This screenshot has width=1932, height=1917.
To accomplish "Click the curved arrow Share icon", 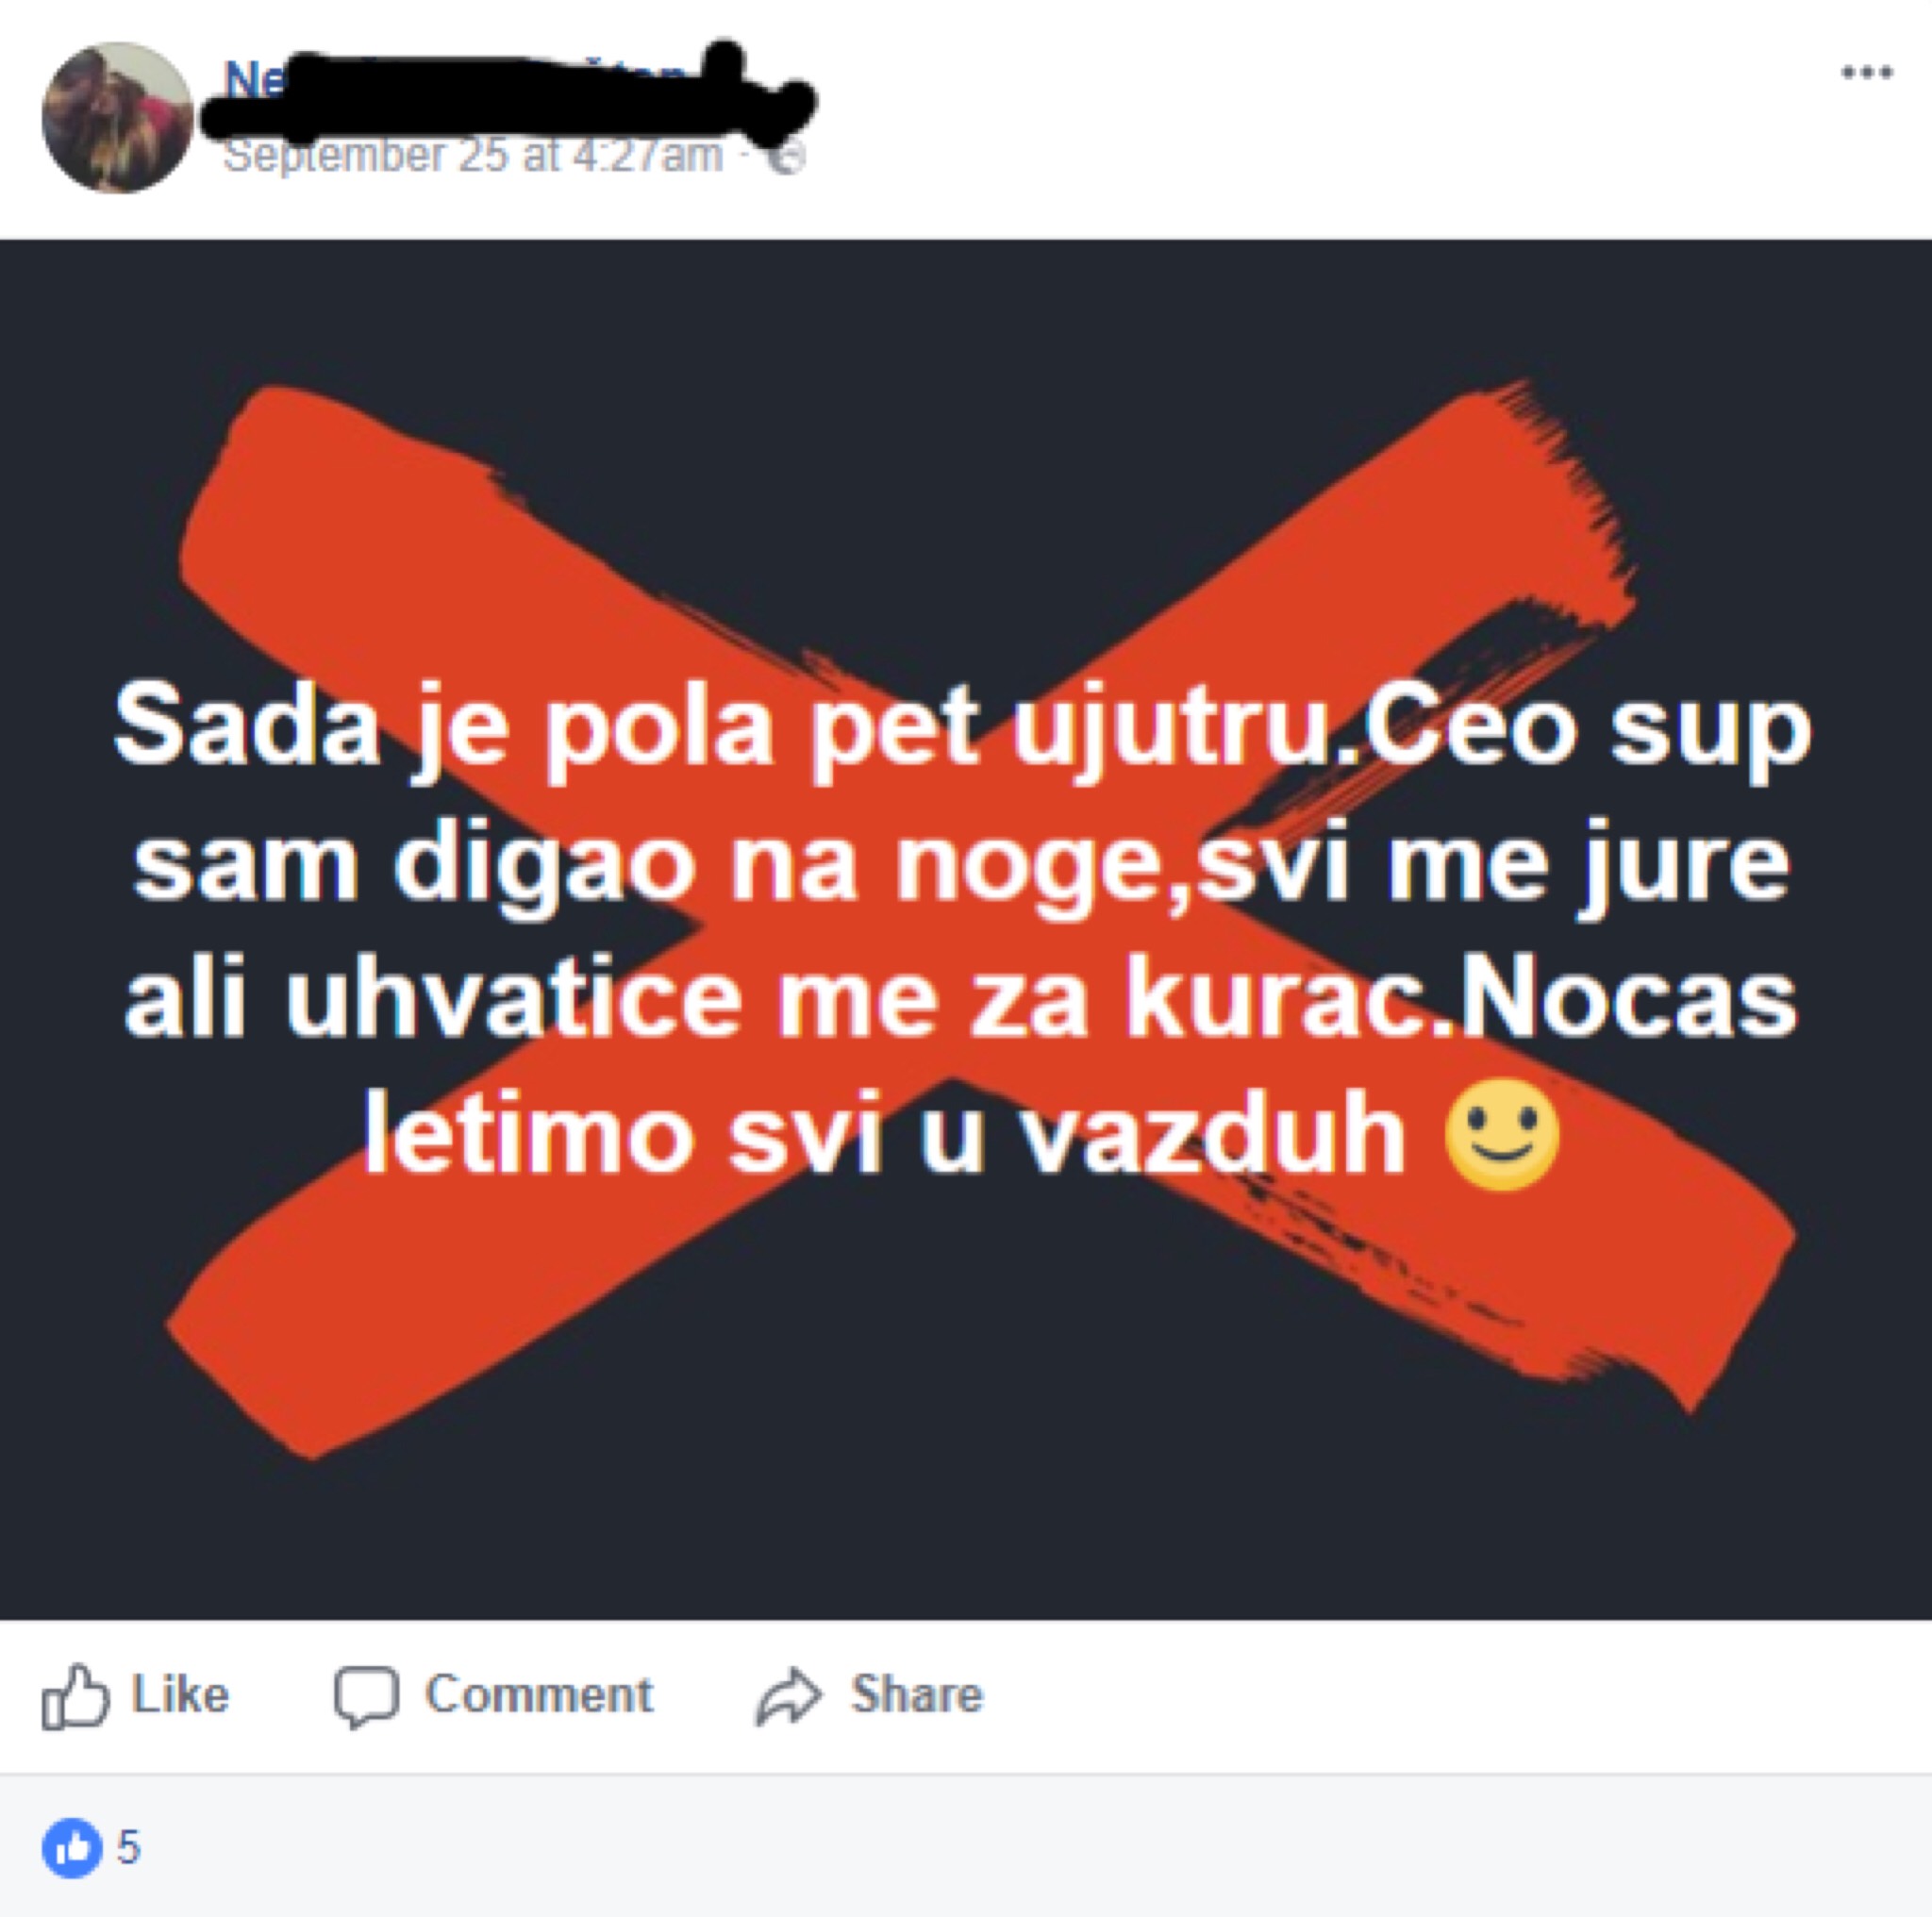I will [788, 1696].
